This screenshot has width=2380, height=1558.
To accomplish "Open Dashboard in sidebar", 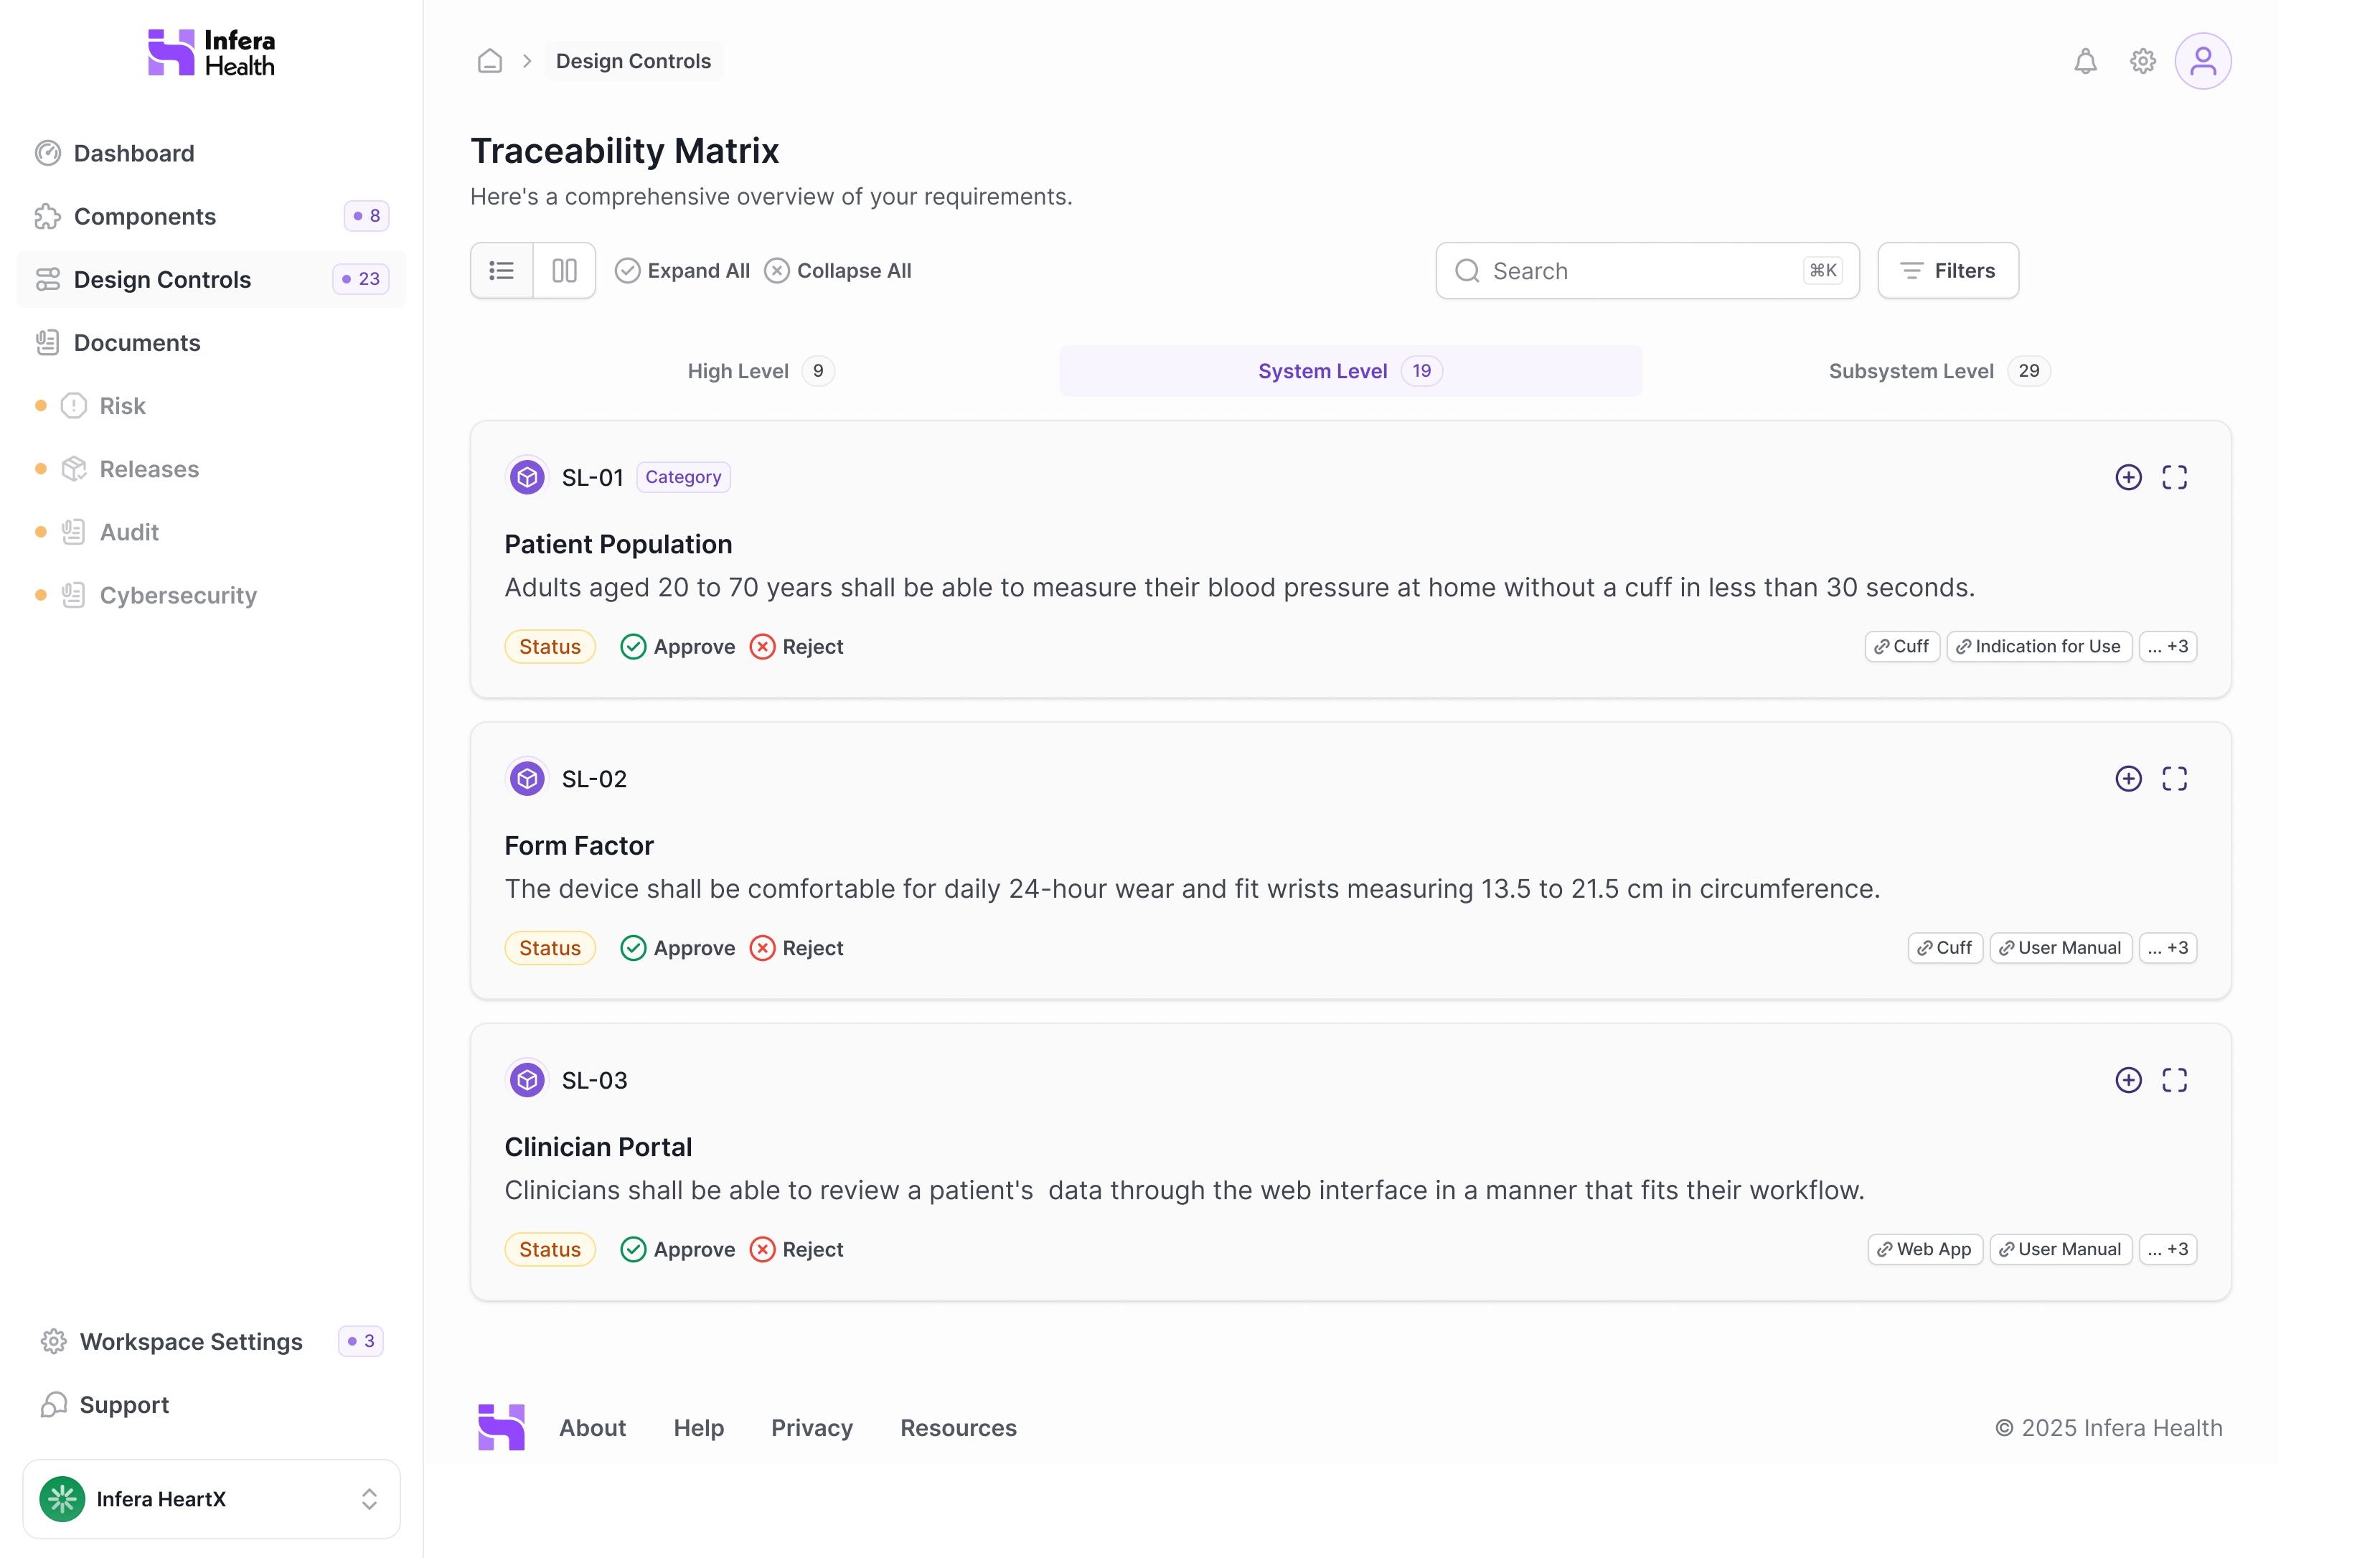I will [211, 153].
